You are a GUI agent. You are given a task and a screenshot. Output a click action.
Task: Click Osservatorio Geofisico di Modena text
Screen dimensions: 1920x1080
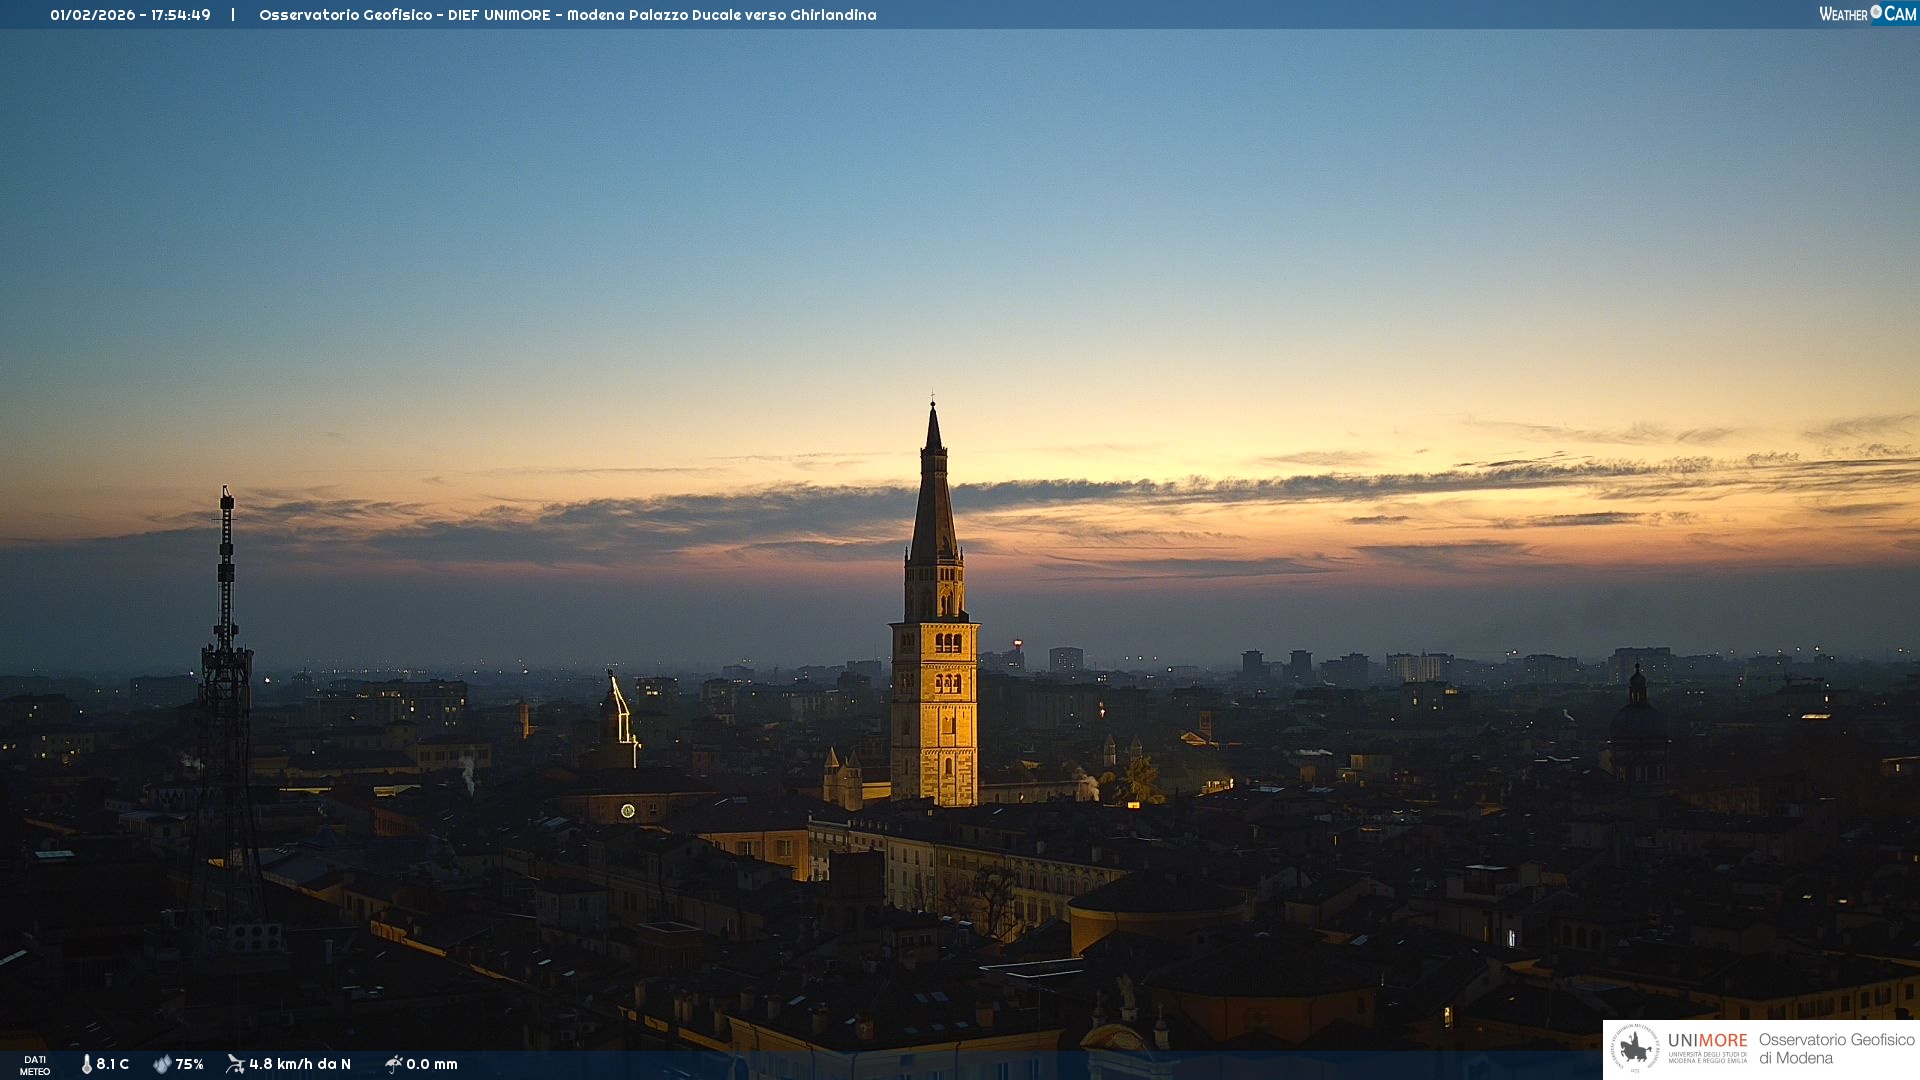(x=1836, y=1048)
